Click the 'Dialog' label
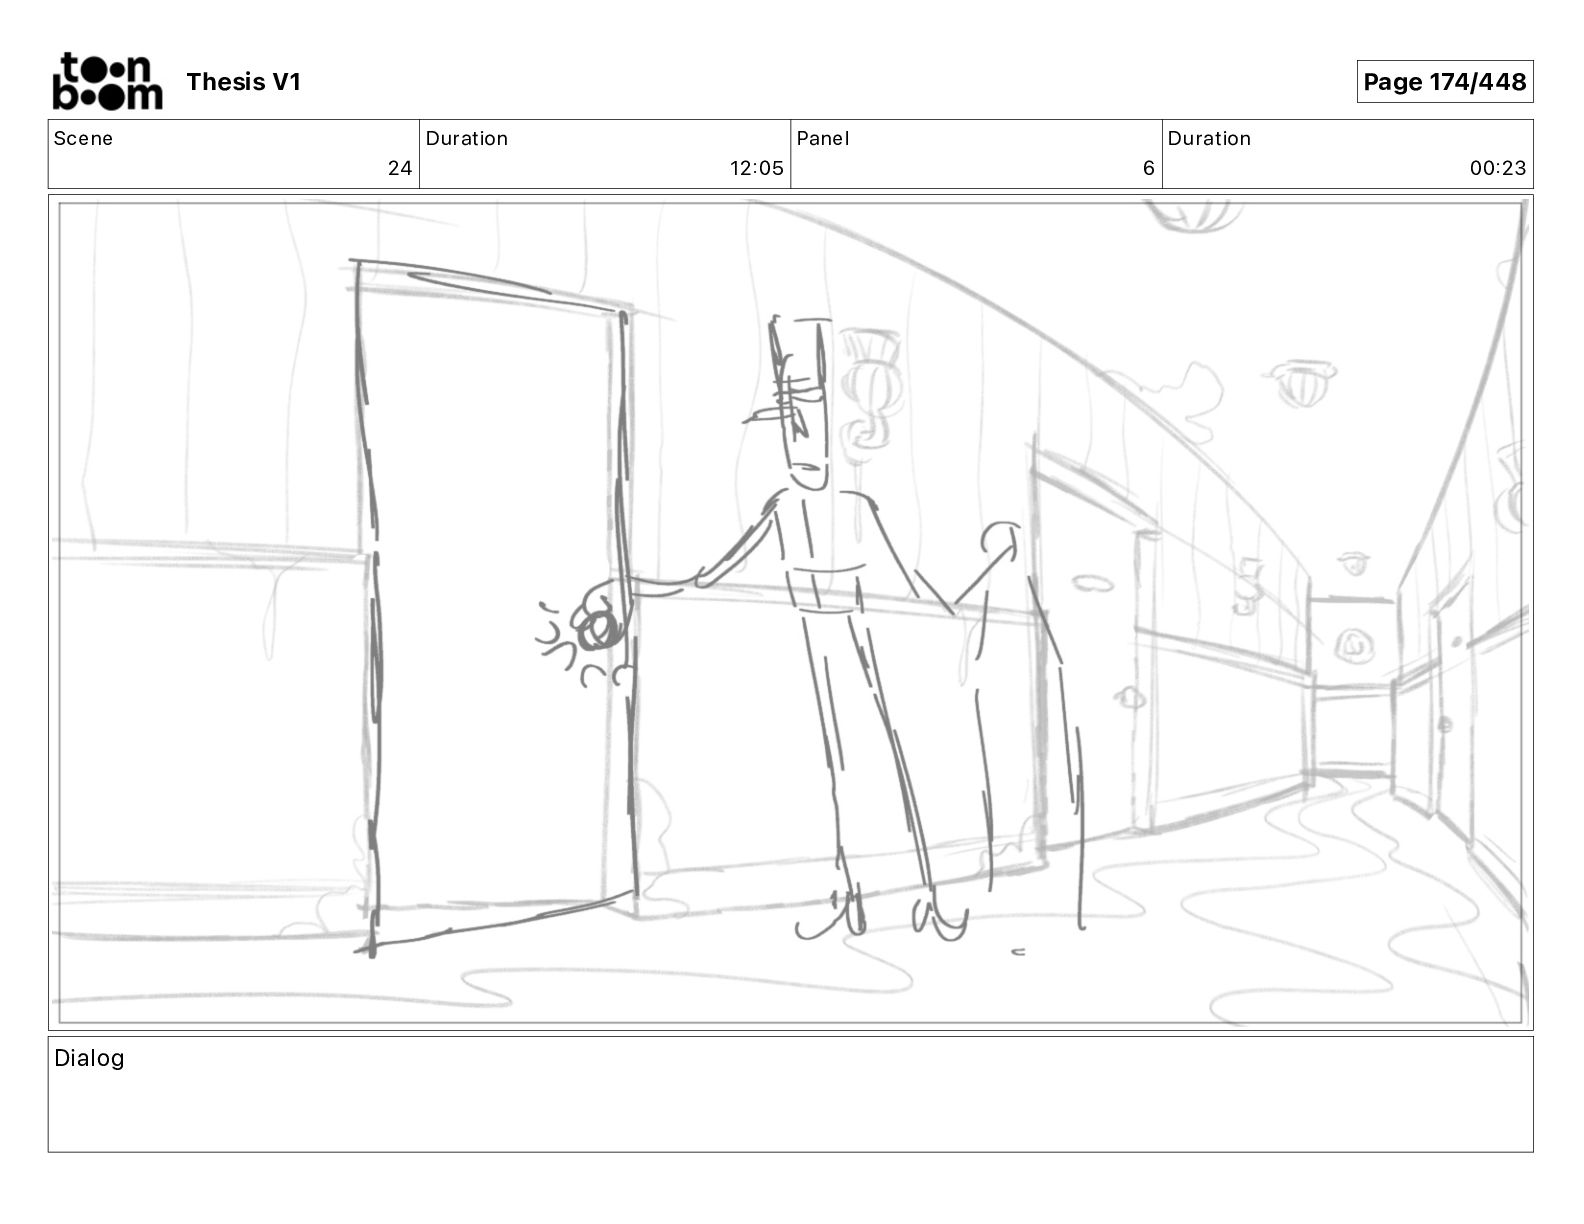Screen dimensions: 1584x1224 pyautogui.click(x=89, y=1058)
